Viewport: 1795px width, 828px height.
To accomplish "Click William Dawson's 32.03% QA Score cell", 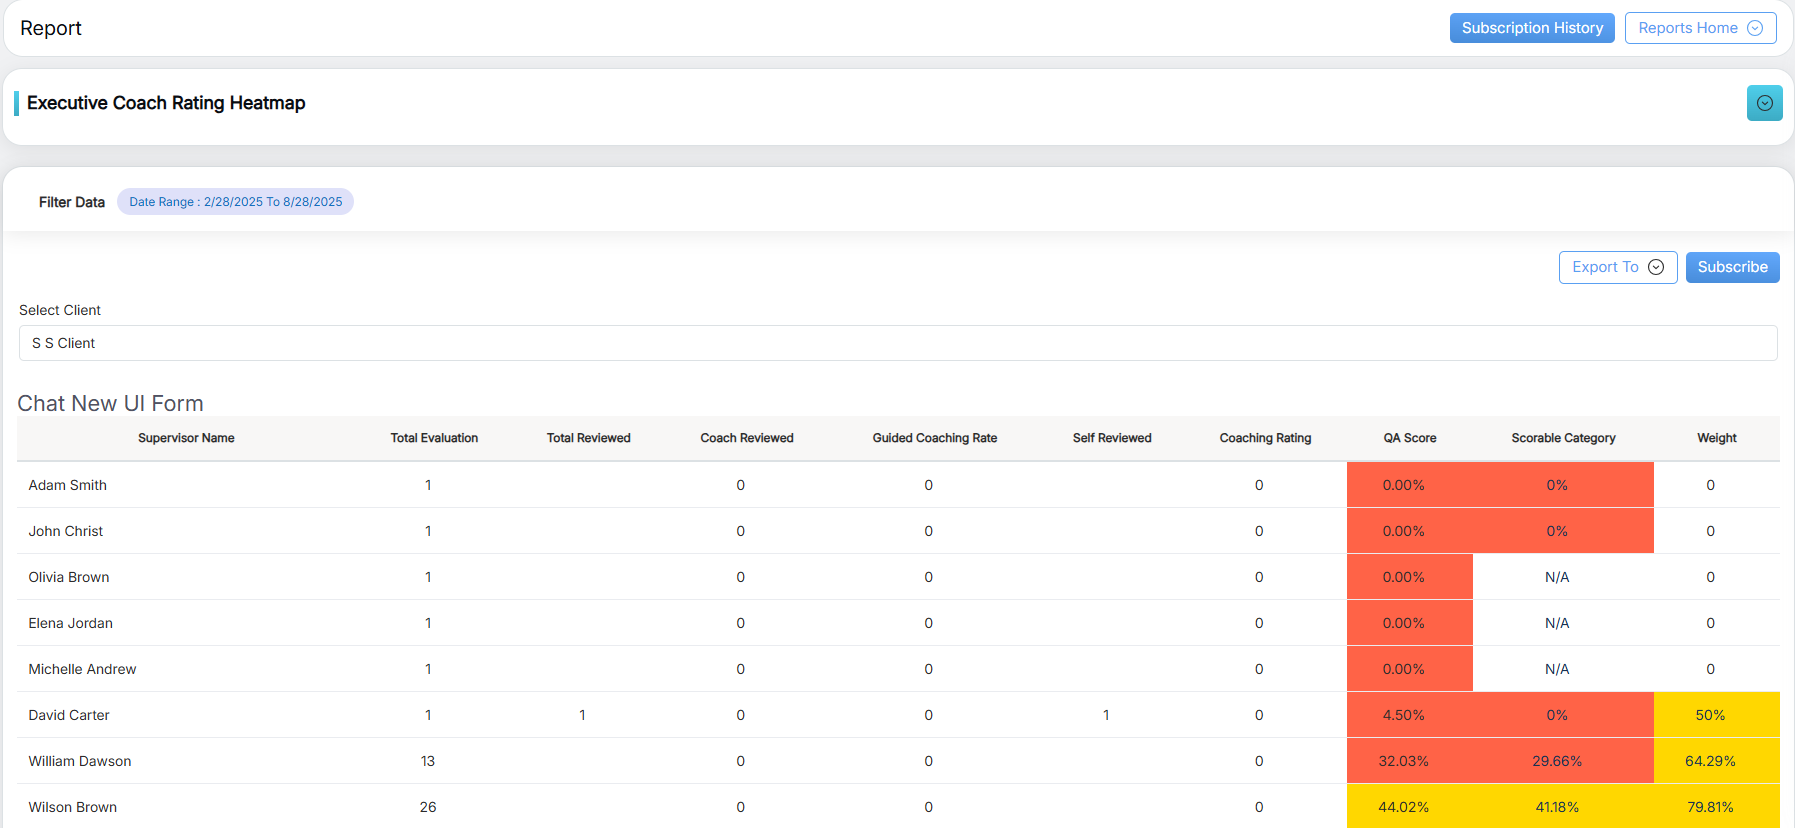I will tap(1403, 761).
